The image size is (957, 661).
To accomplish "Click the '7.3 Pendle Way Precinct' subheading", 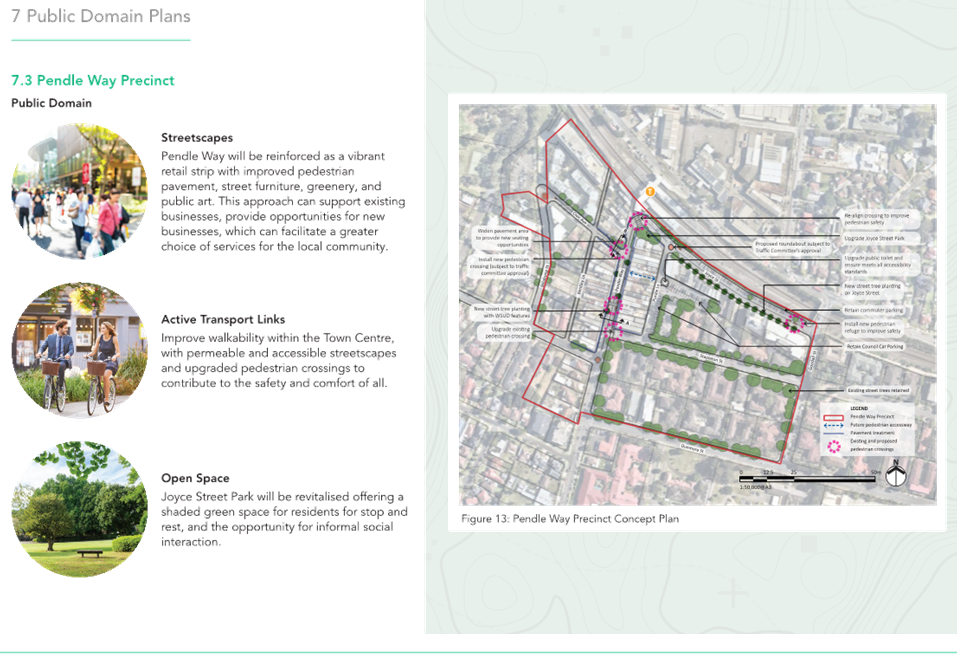I will coord(93,80).
